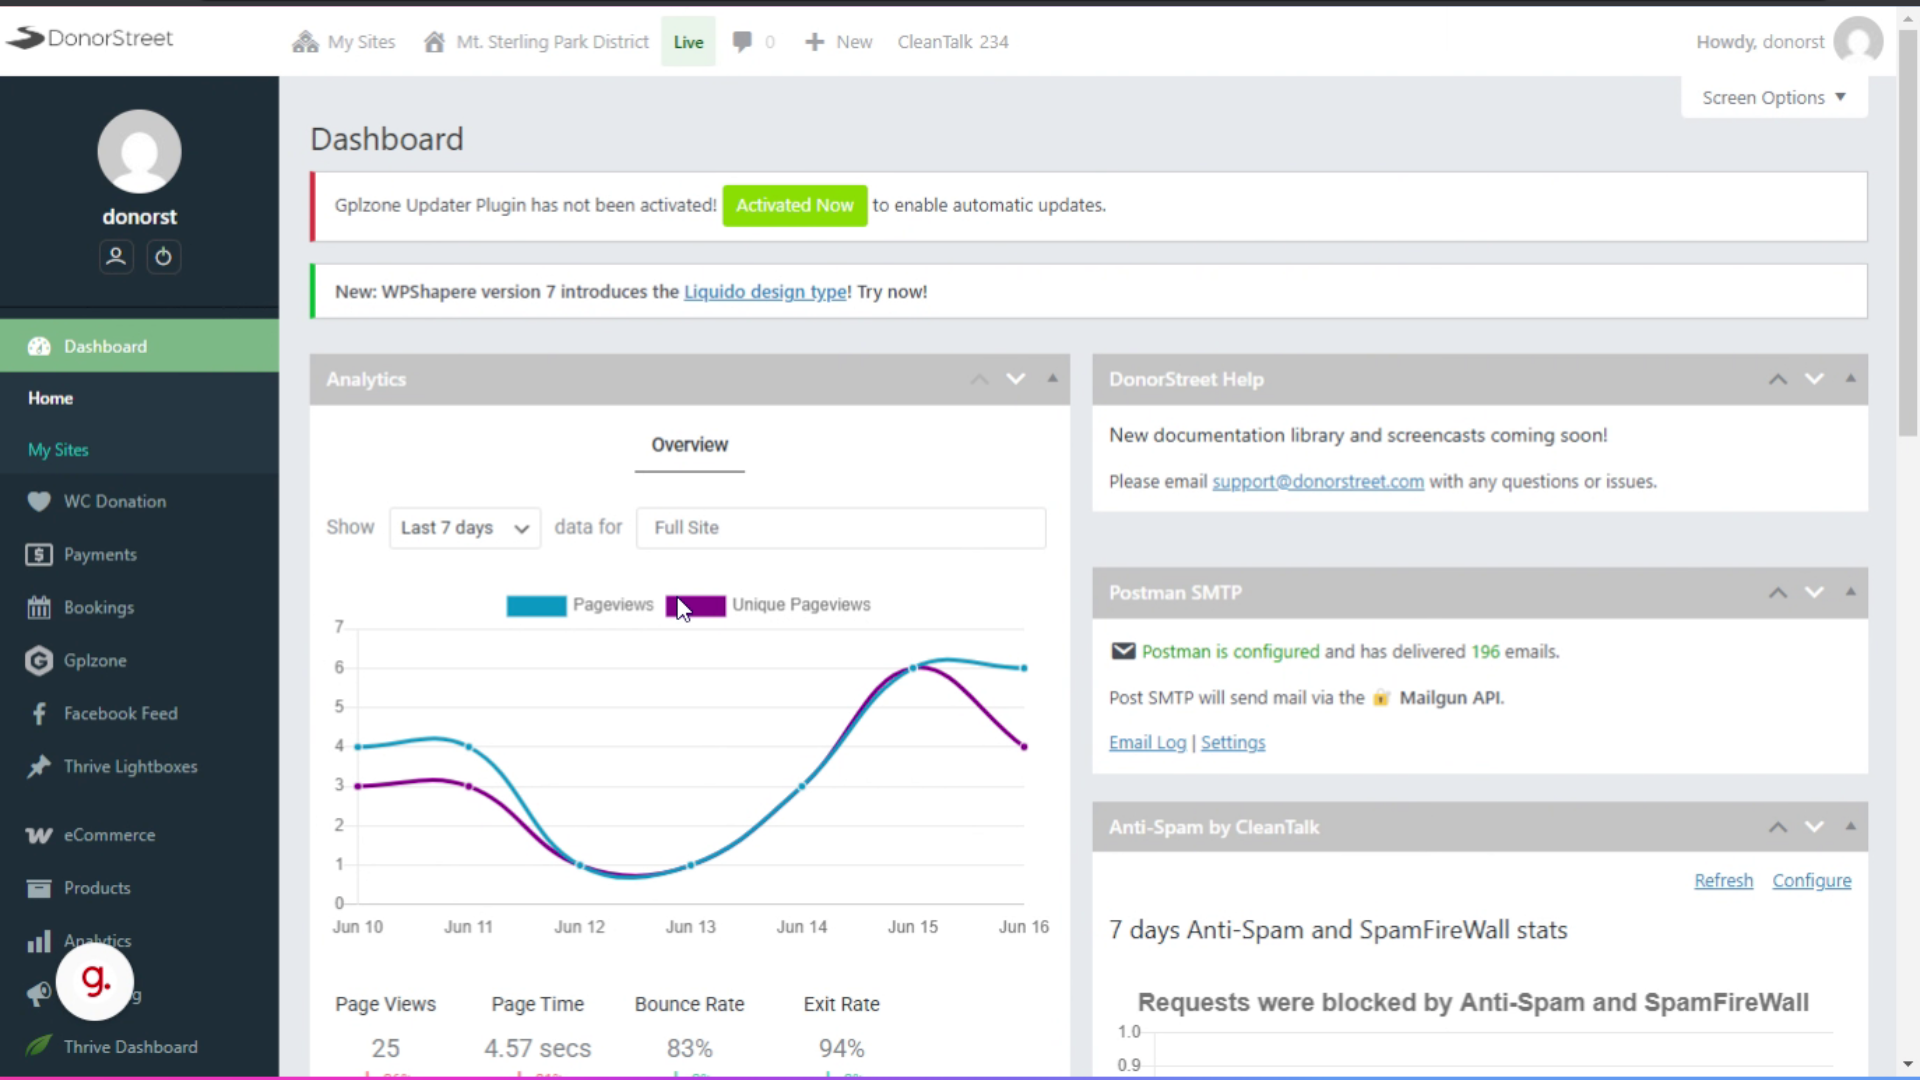Click the Facebook Feed icon
The image size is (1920, 1080).
(x=38, y=714)
